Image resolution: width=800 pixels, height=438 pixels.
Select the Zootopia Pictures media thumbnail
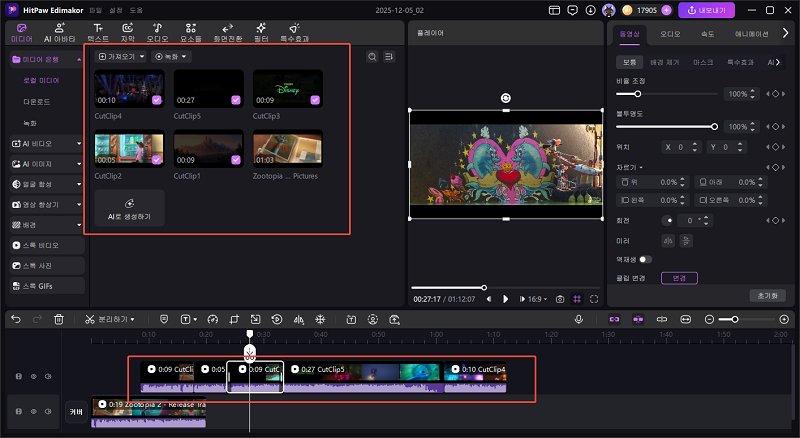(287, 149)
